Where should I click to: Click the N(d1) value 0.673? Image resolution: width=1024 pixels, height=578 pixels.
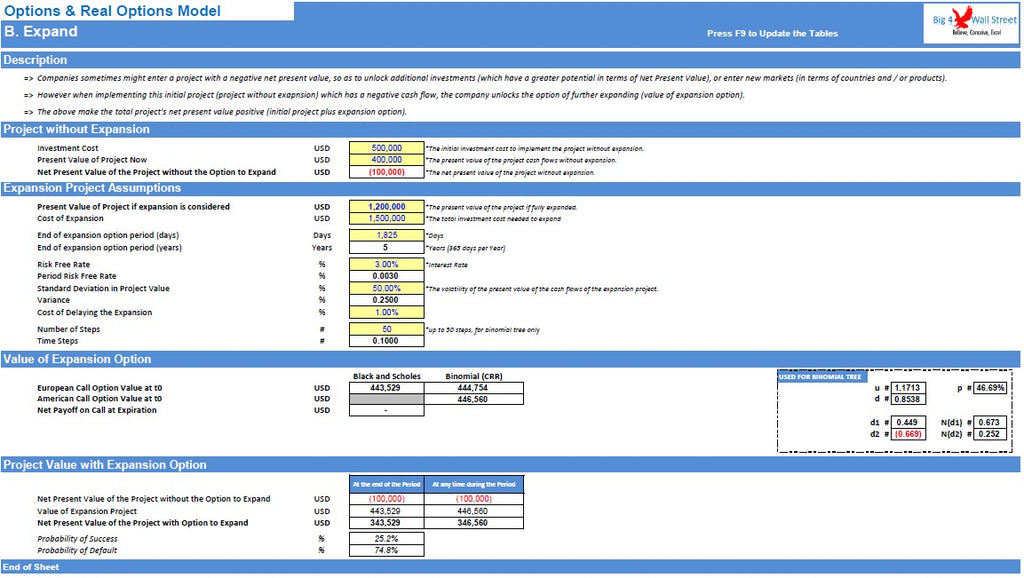tap(990, 423)
